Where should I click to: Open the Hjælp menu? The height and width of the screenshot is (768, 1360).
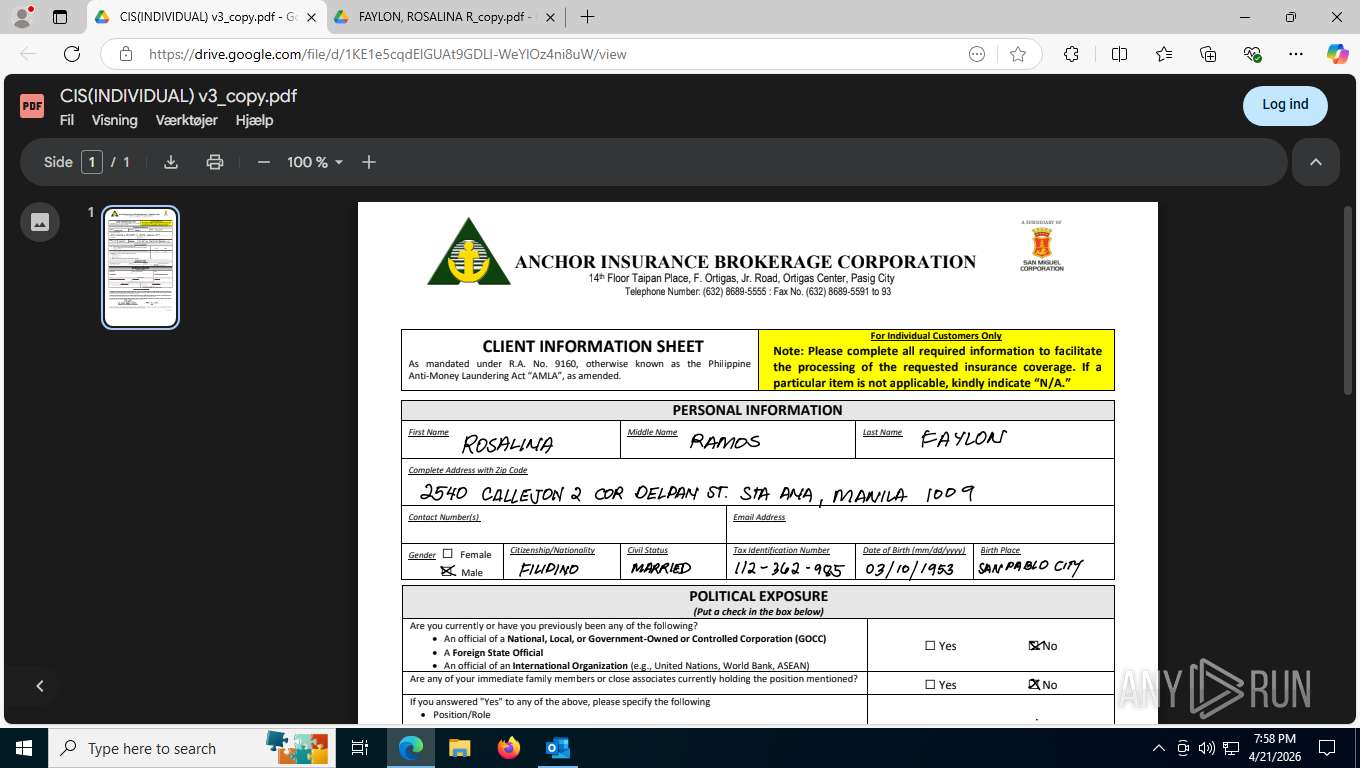(x=254, y=120)
